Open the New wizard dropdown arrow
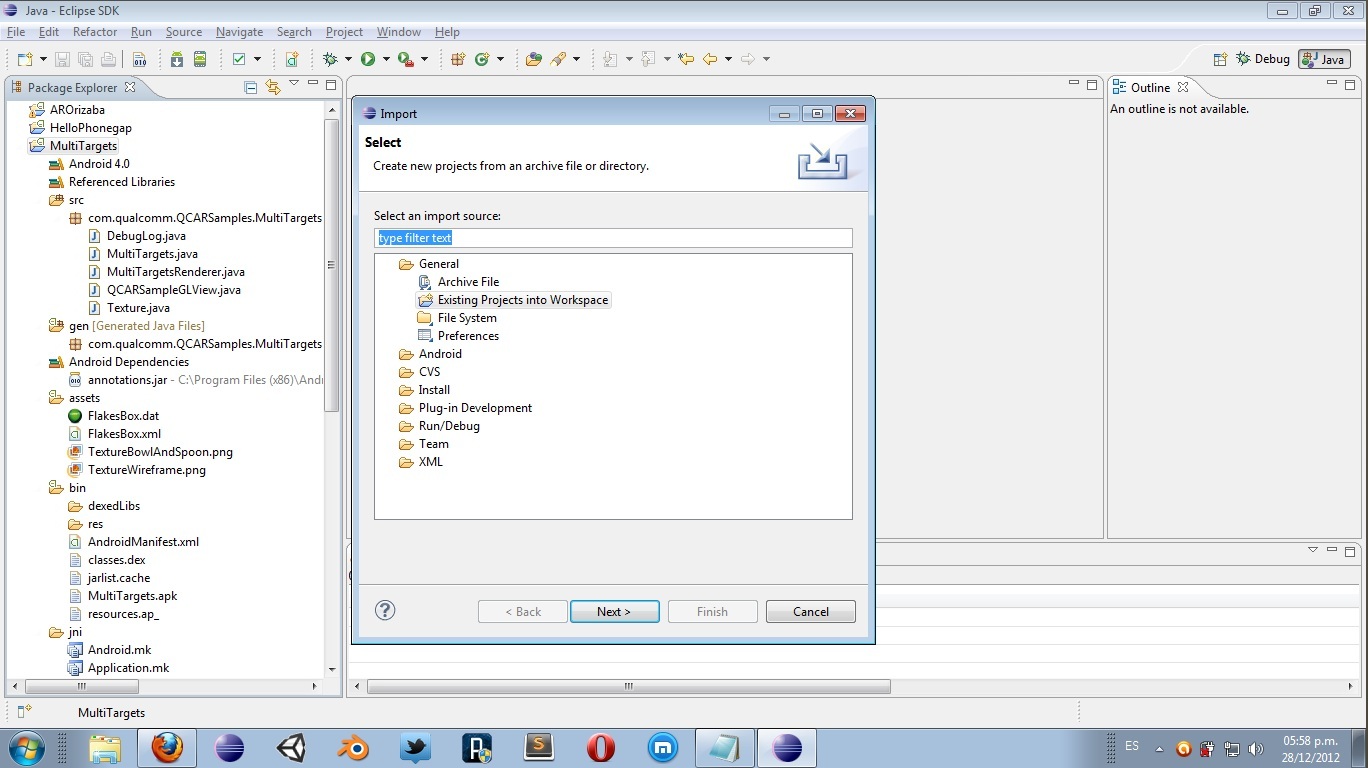 click(x=41, y=59)
